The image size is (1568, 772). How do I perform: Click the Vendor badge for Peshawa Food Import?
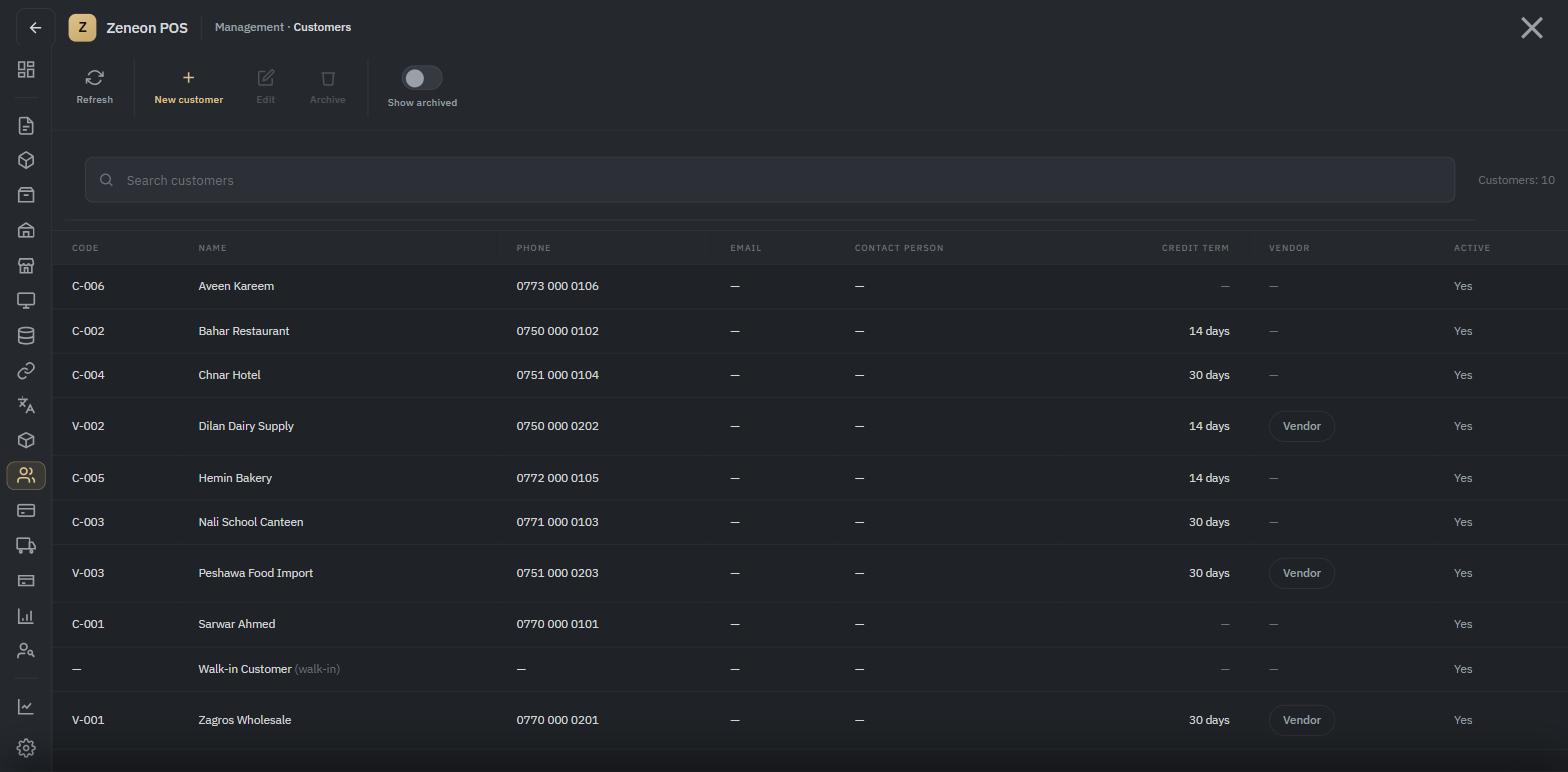(1301, 573)
